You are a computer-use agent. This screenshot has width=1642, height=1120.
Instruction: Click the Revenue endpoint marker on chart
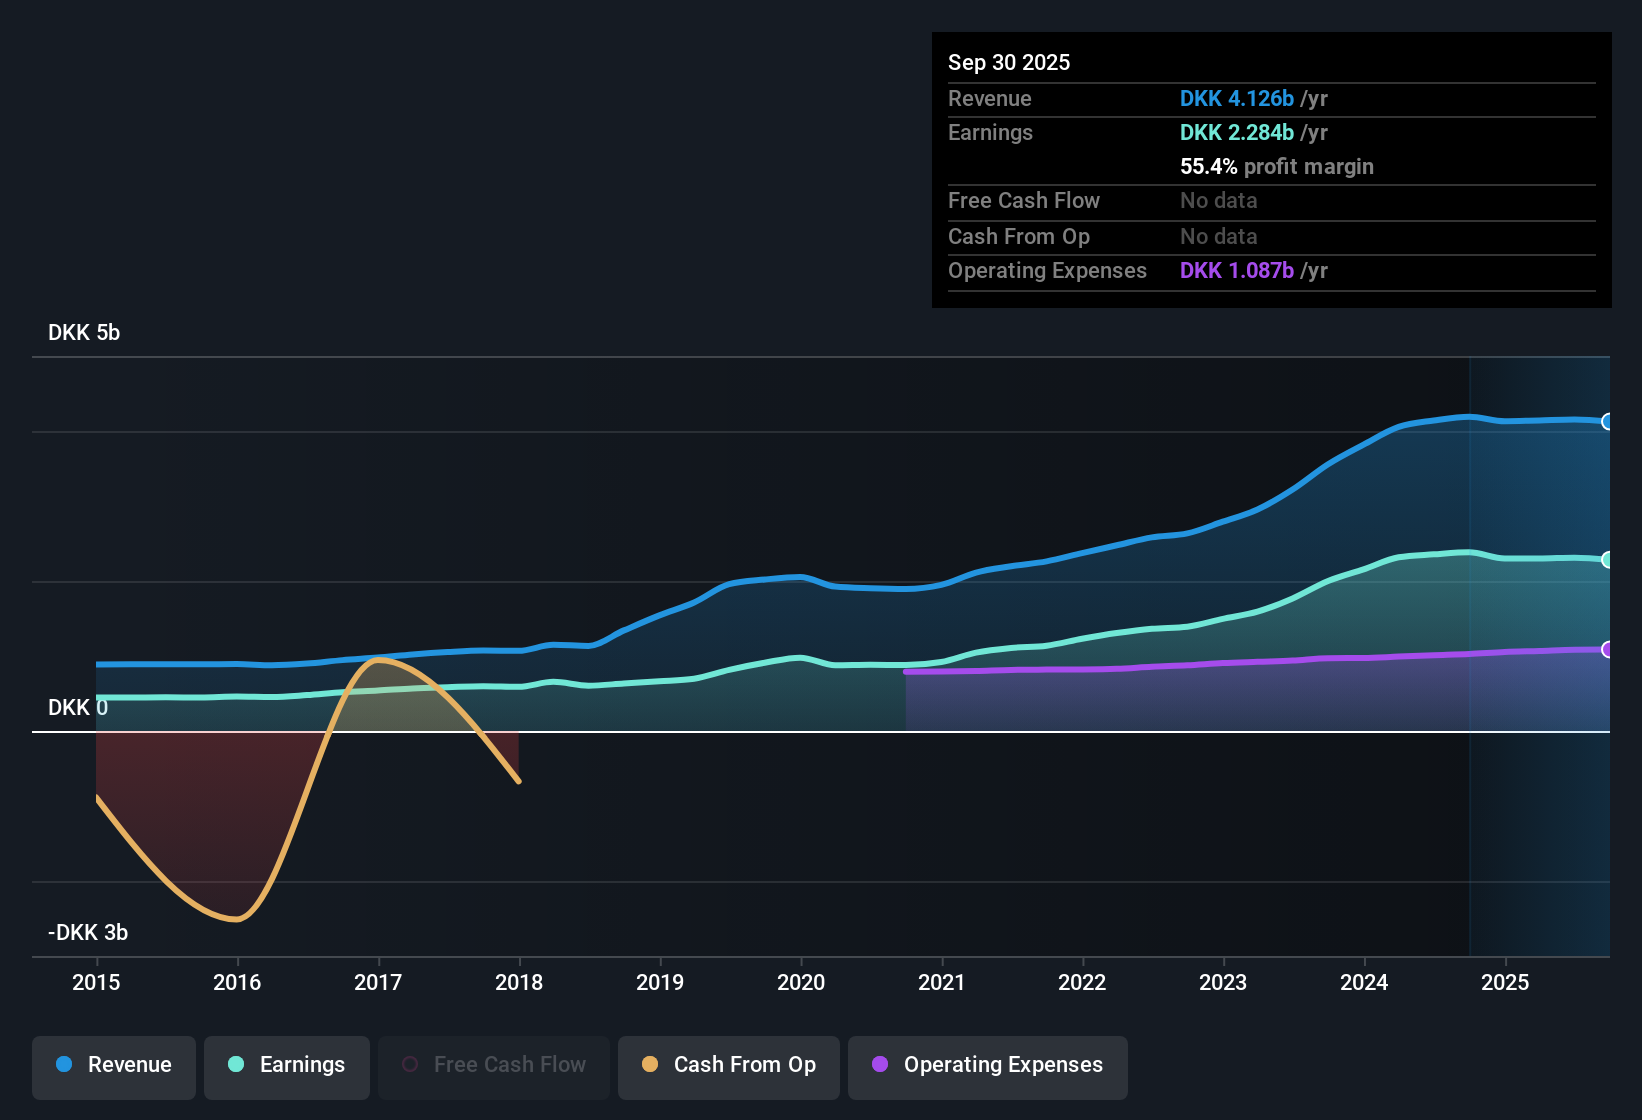1607,422
